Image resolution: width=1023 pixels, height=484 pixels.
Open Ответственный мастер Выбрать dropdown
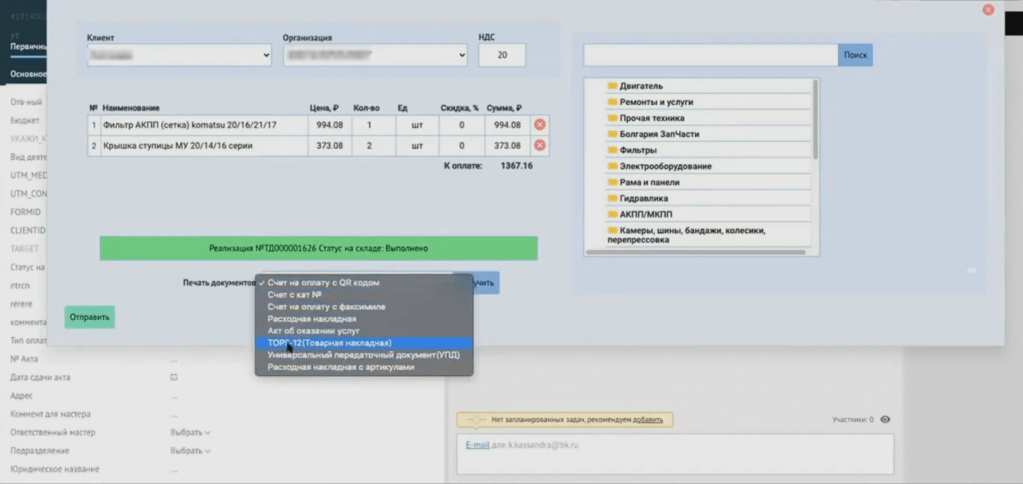tap(190, 433)
